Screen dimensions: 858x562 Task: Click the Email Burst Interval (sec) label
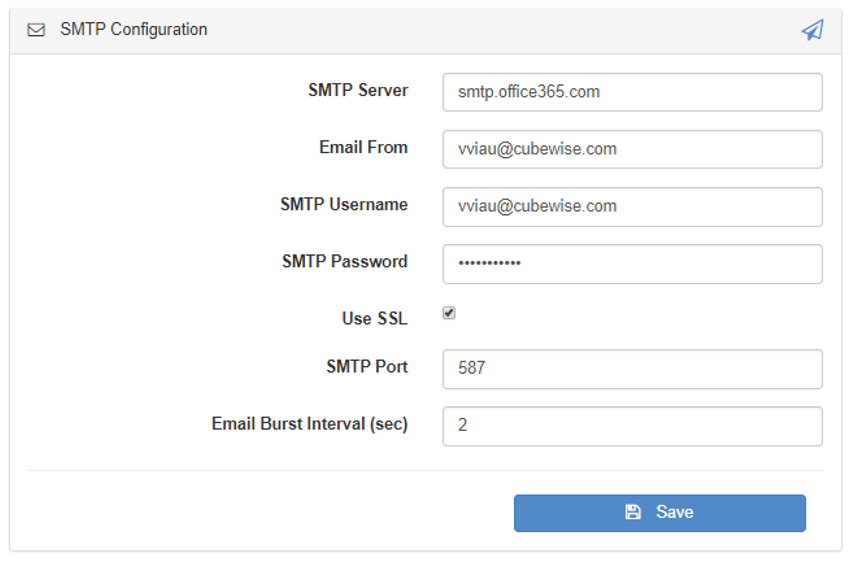click(310, 423)
